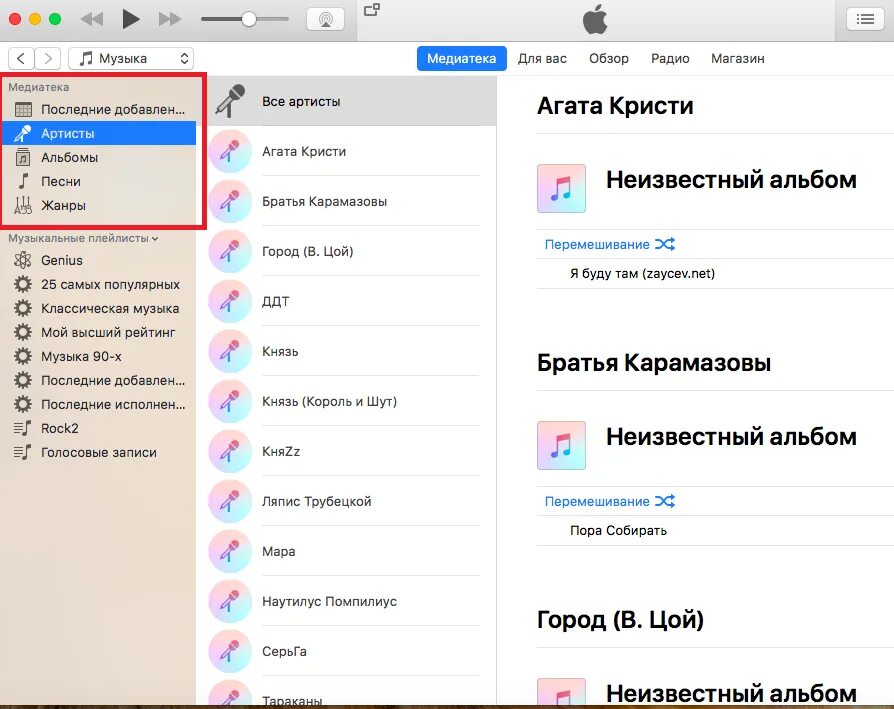Select the song Пора Собирать
894x709 pixels.
tap(618, 531)
